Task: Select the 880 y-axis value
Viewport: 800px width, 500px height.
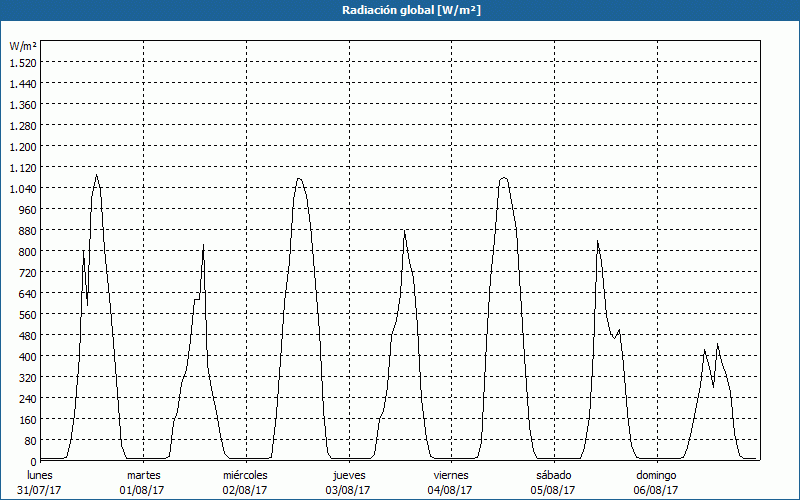Action: (x=28, y=231)
